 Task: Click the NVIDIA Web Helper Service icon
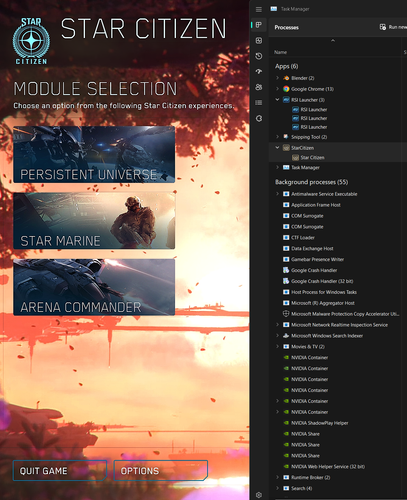click(x=286, y=467)
